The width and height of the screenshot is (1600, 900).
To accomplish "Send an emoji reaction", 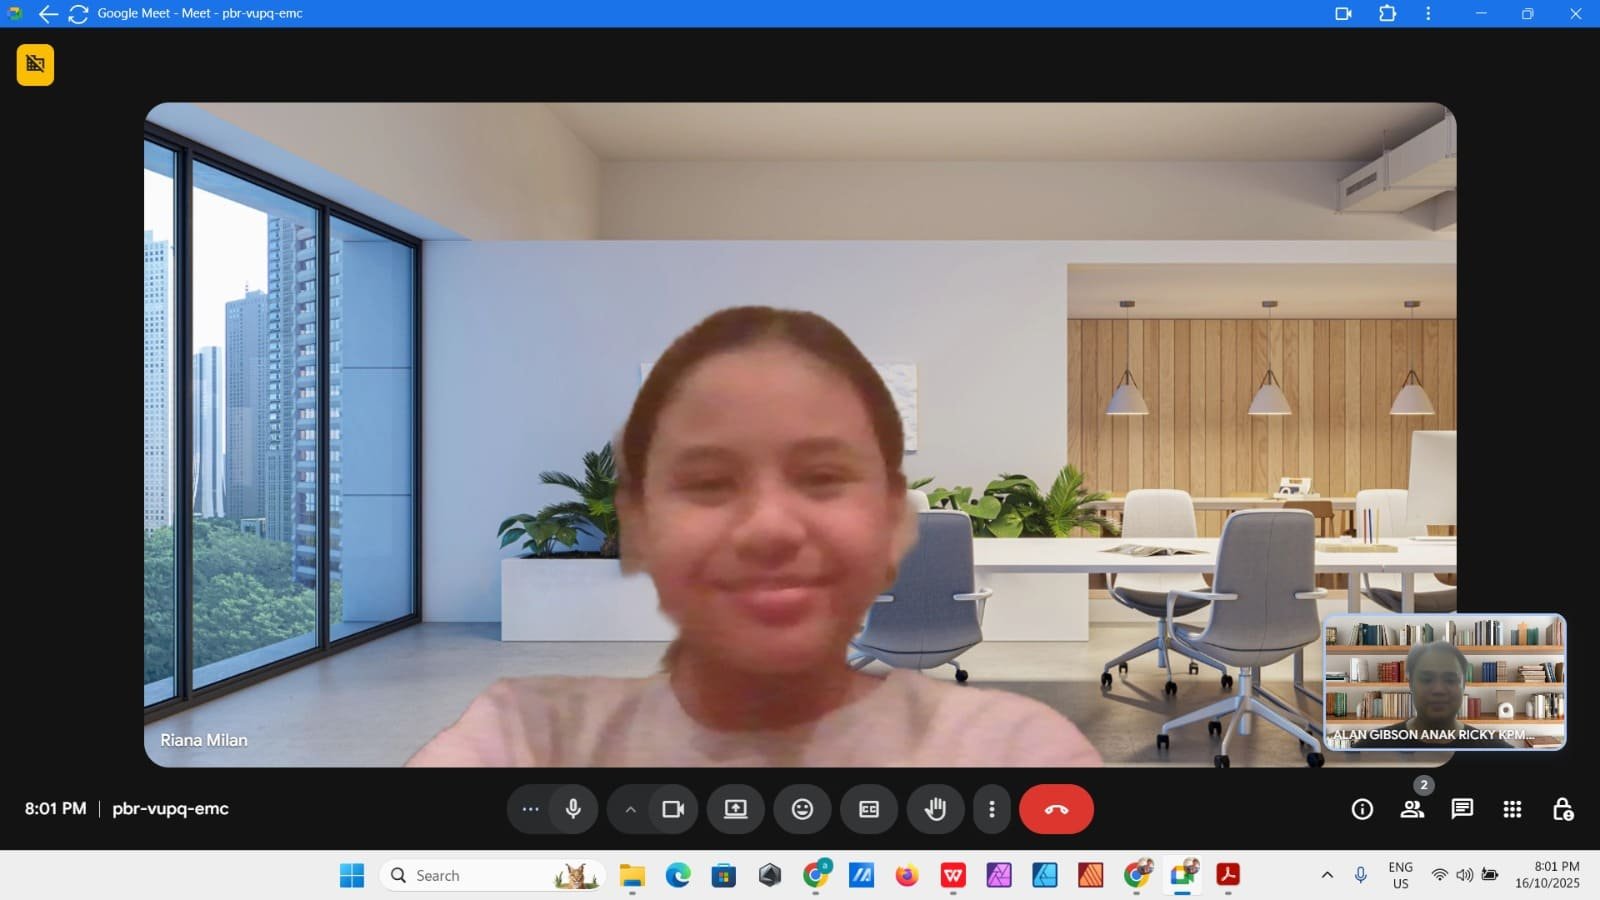I will (803, 809).
